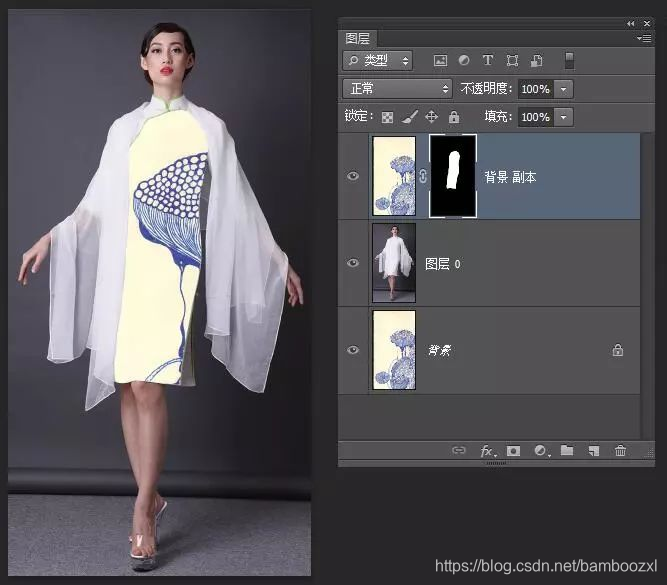
Task: Click the 图层 0 layer name
Action: click(442, 264)
